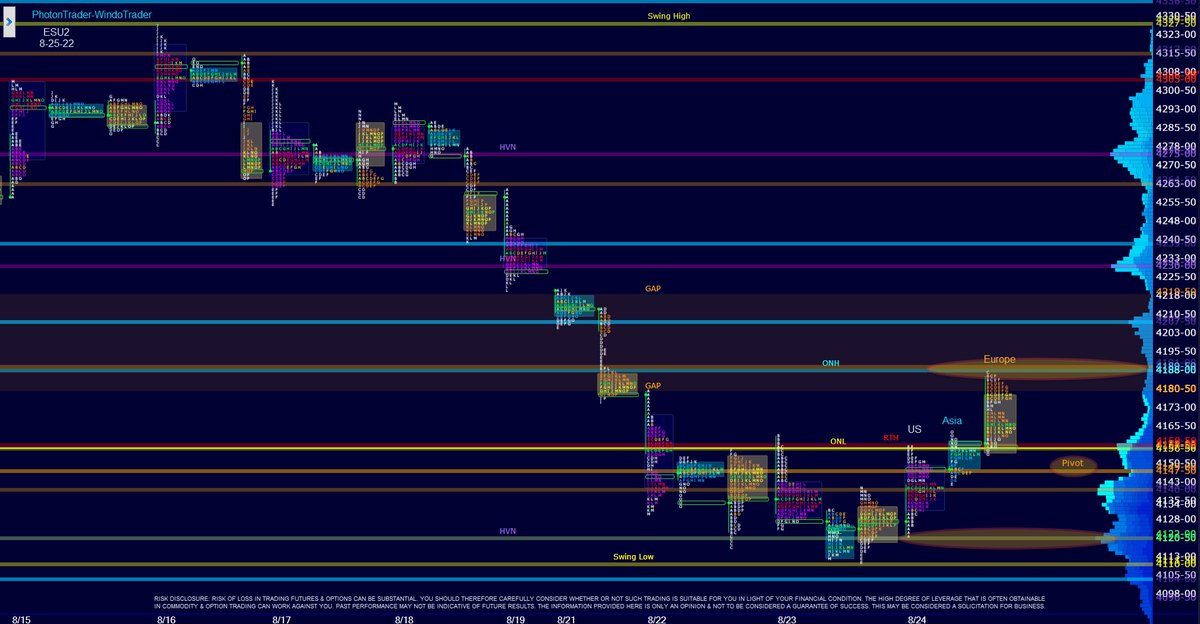The height and width of the screenshot is (624, 1200).
Task: Click the 4263-00 price on the scale
Action: point(1177,183)
